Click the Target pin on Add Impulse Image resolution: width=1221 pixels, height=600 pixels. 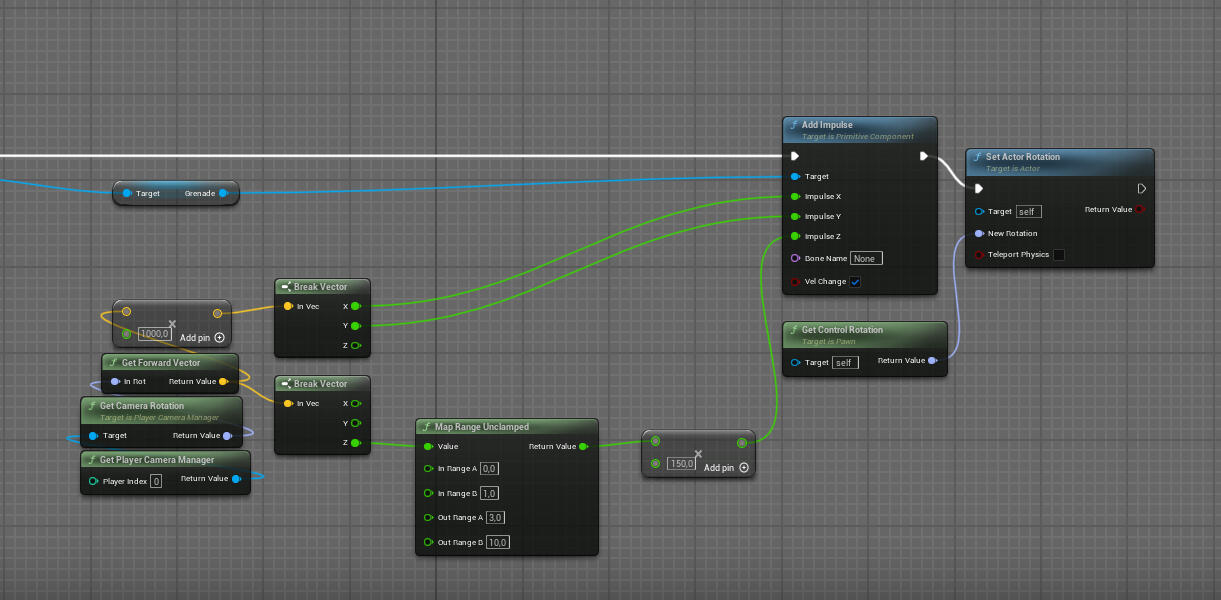[795, 177]
